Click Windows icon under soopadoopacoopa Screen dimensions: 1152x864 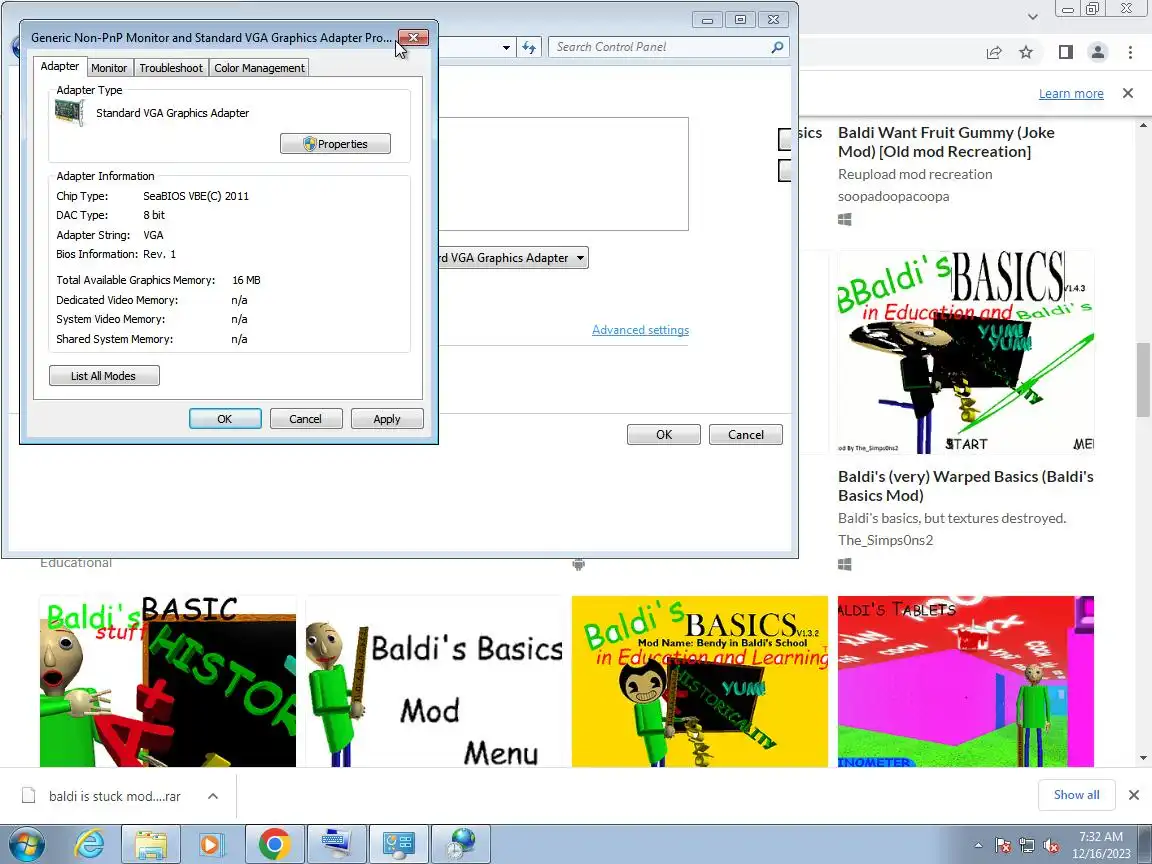[x=845, y=219]
